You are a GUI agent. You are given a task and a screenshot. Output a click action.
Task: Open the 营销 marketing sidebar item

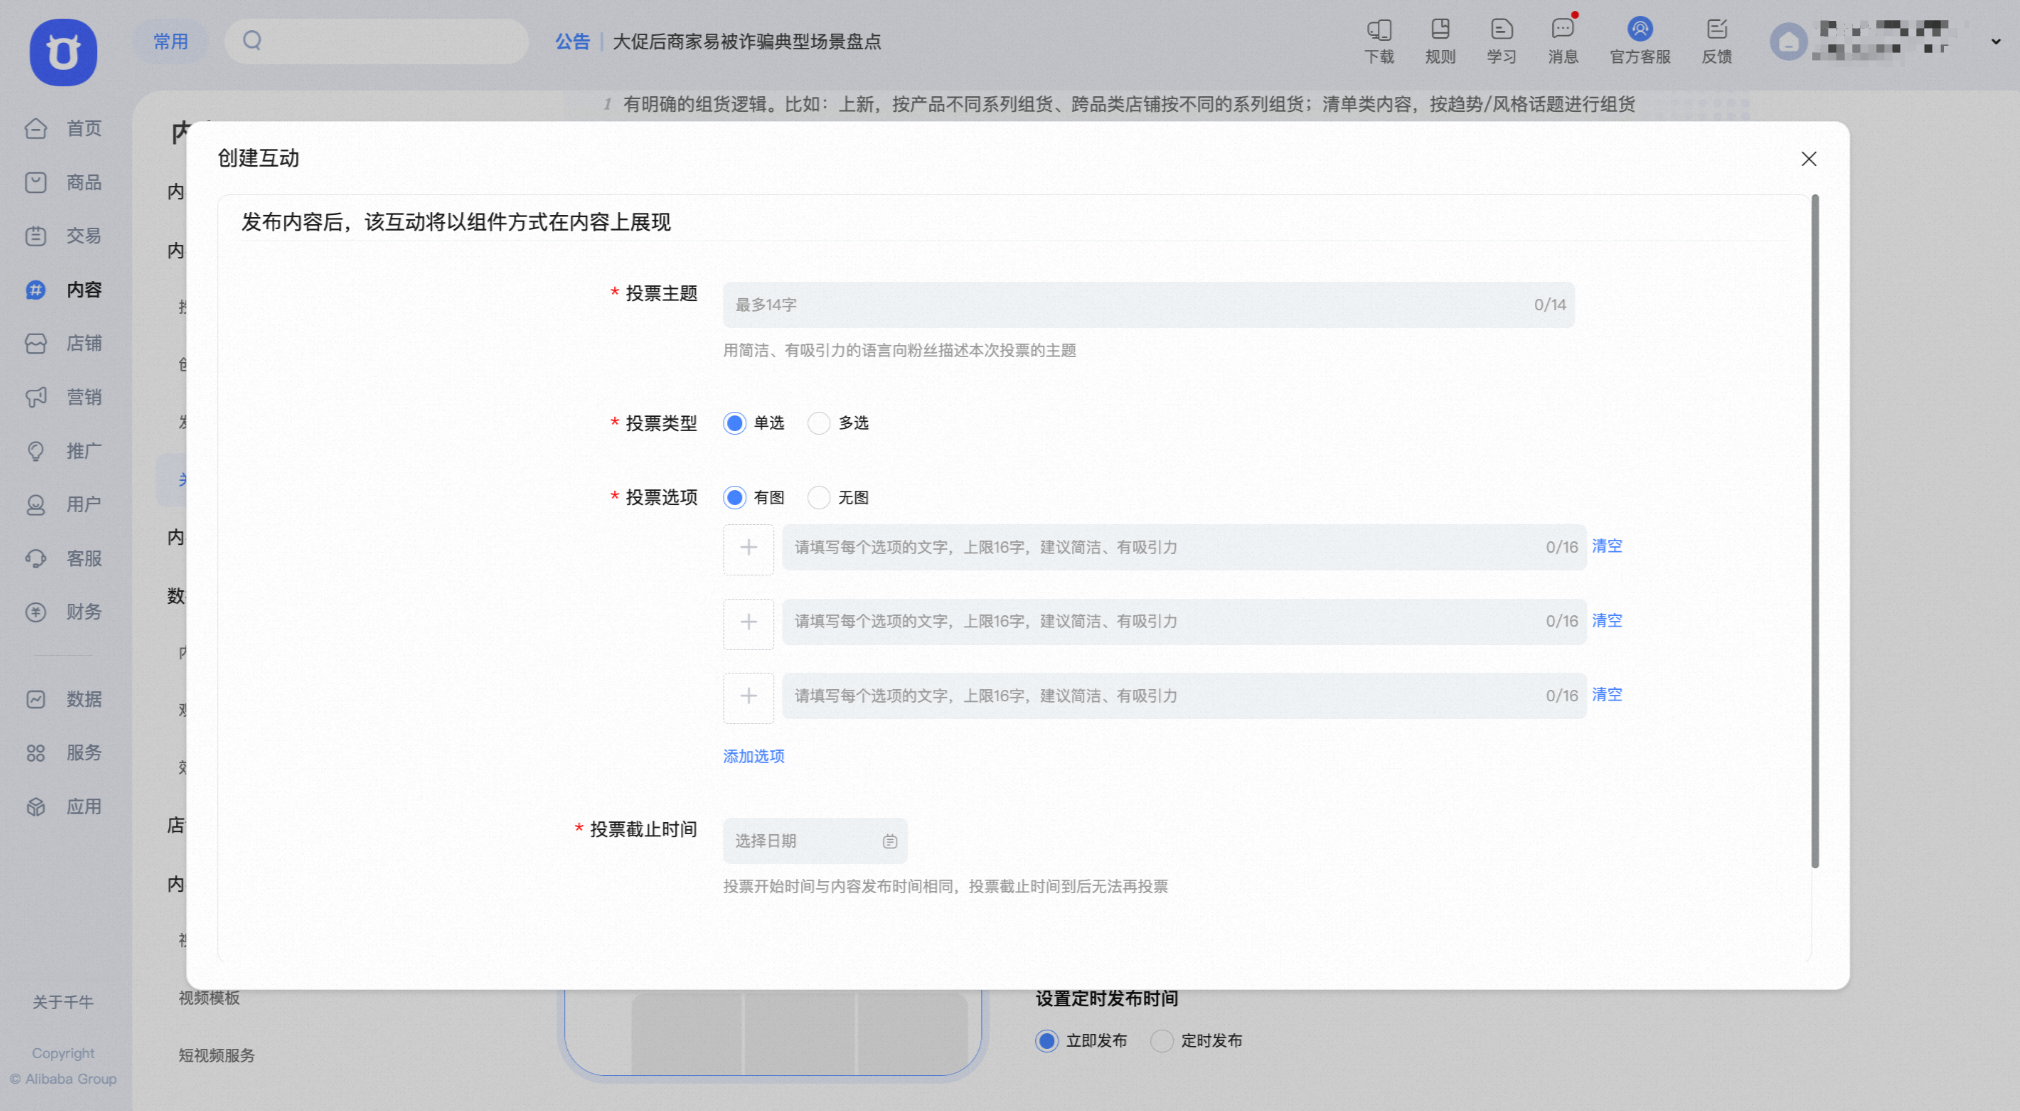coord(65,397)
